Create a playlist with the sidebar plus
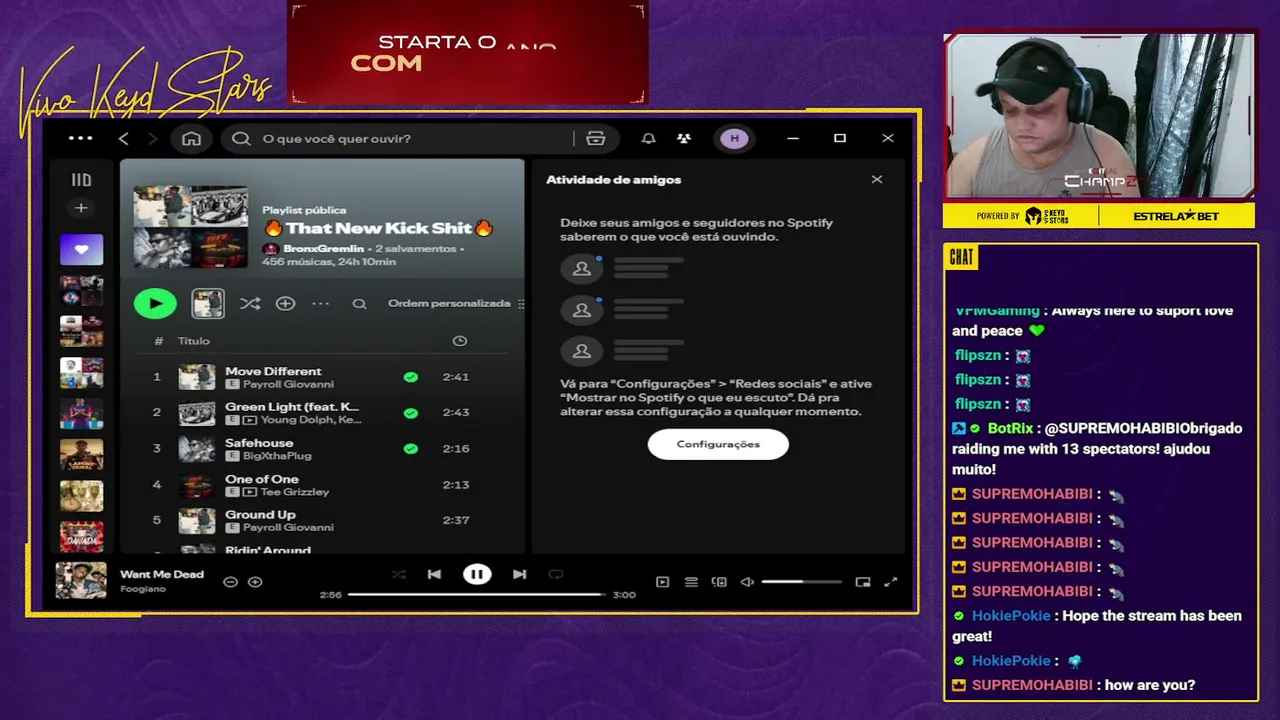 click(81, 208)
